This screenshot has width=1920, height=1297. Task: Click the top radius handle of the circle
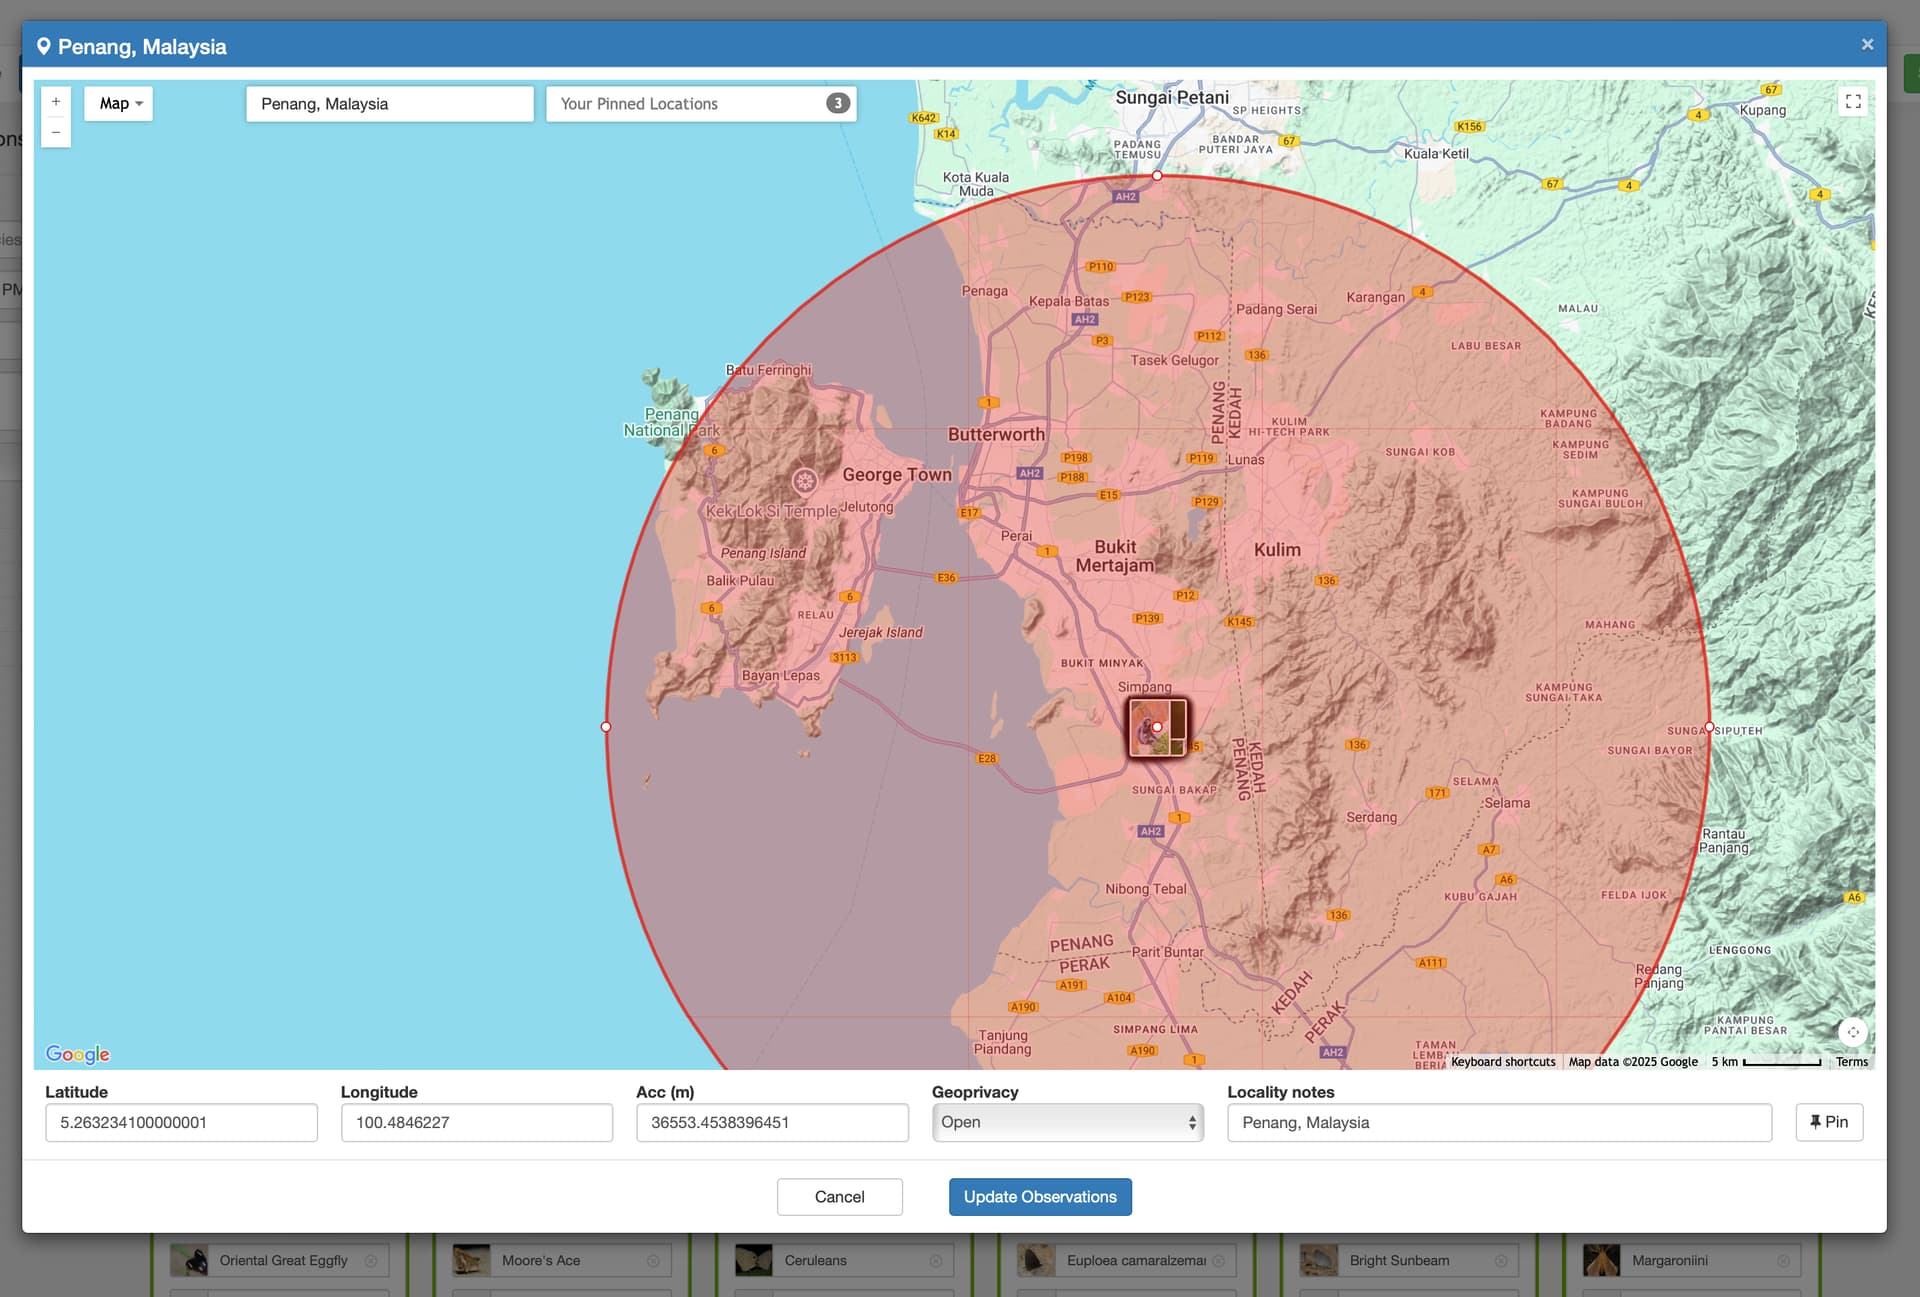click(1157, 176)
